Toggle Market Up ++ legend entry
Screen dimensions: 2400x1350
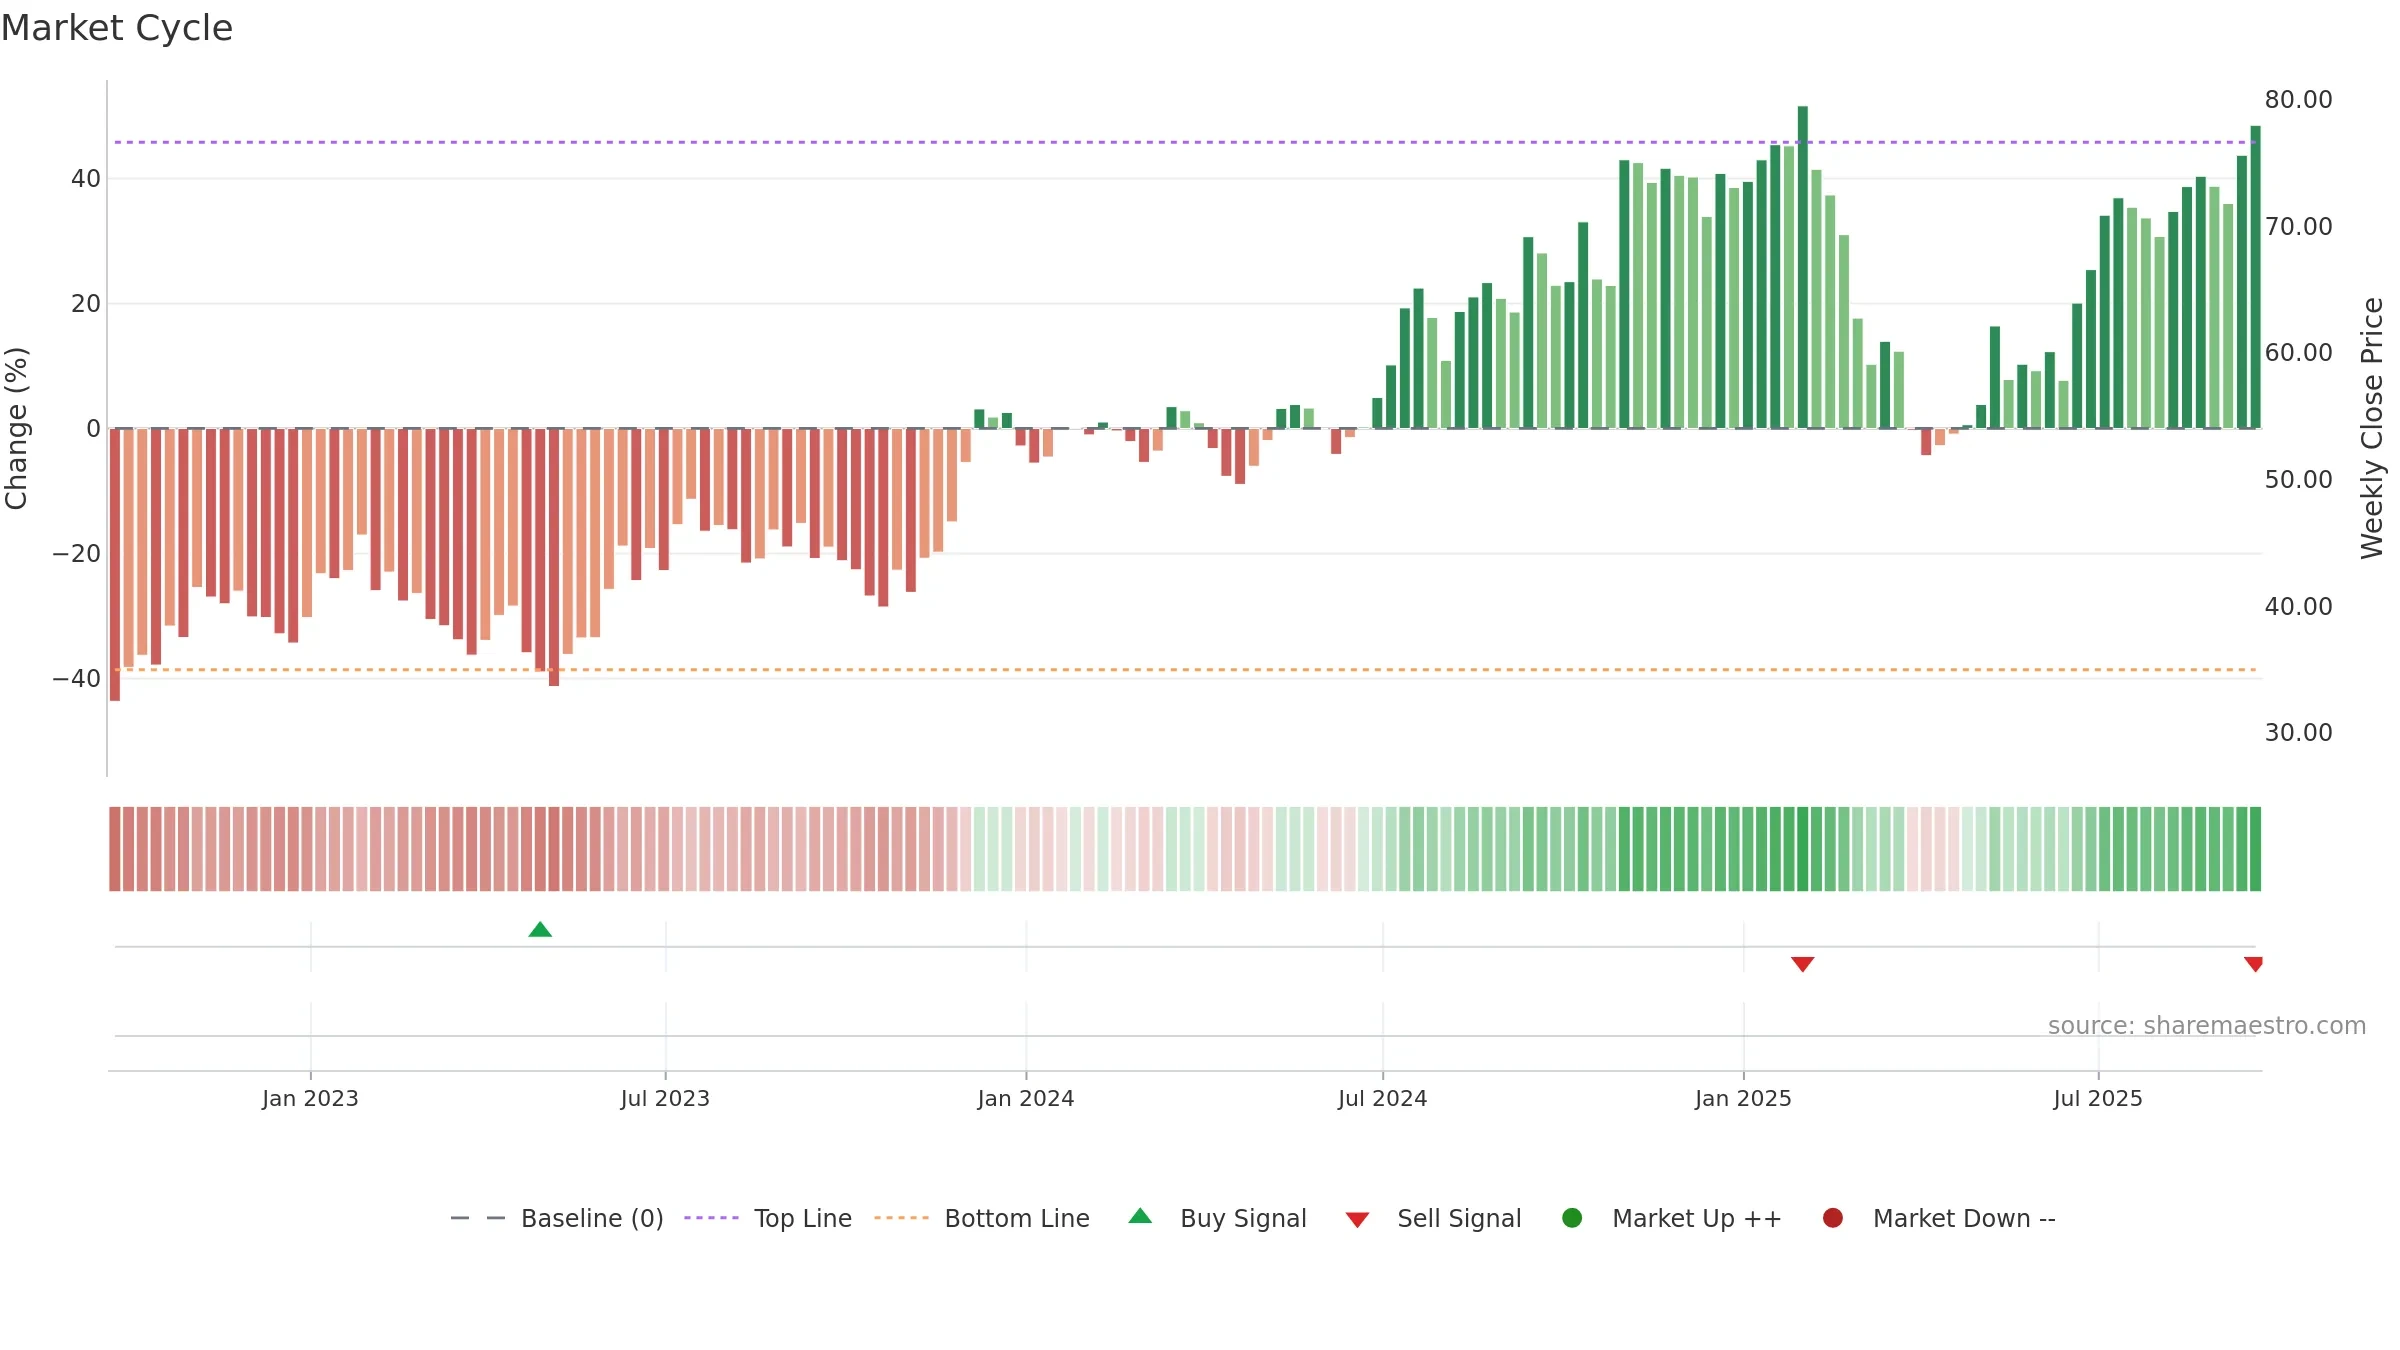click(x=1672, y=1218)
